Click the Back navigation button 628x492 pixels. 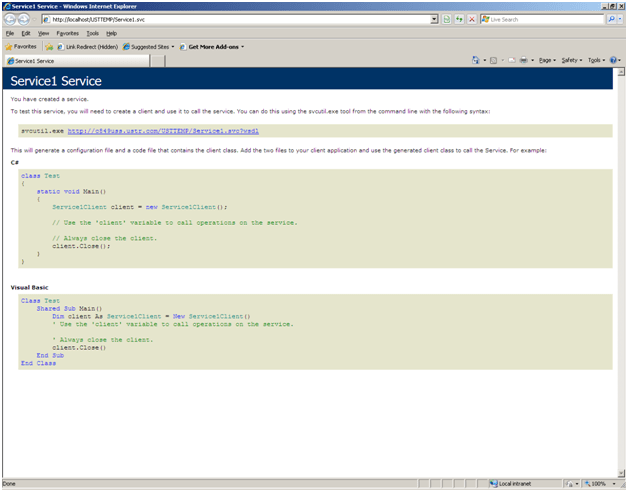click(10, 19)
